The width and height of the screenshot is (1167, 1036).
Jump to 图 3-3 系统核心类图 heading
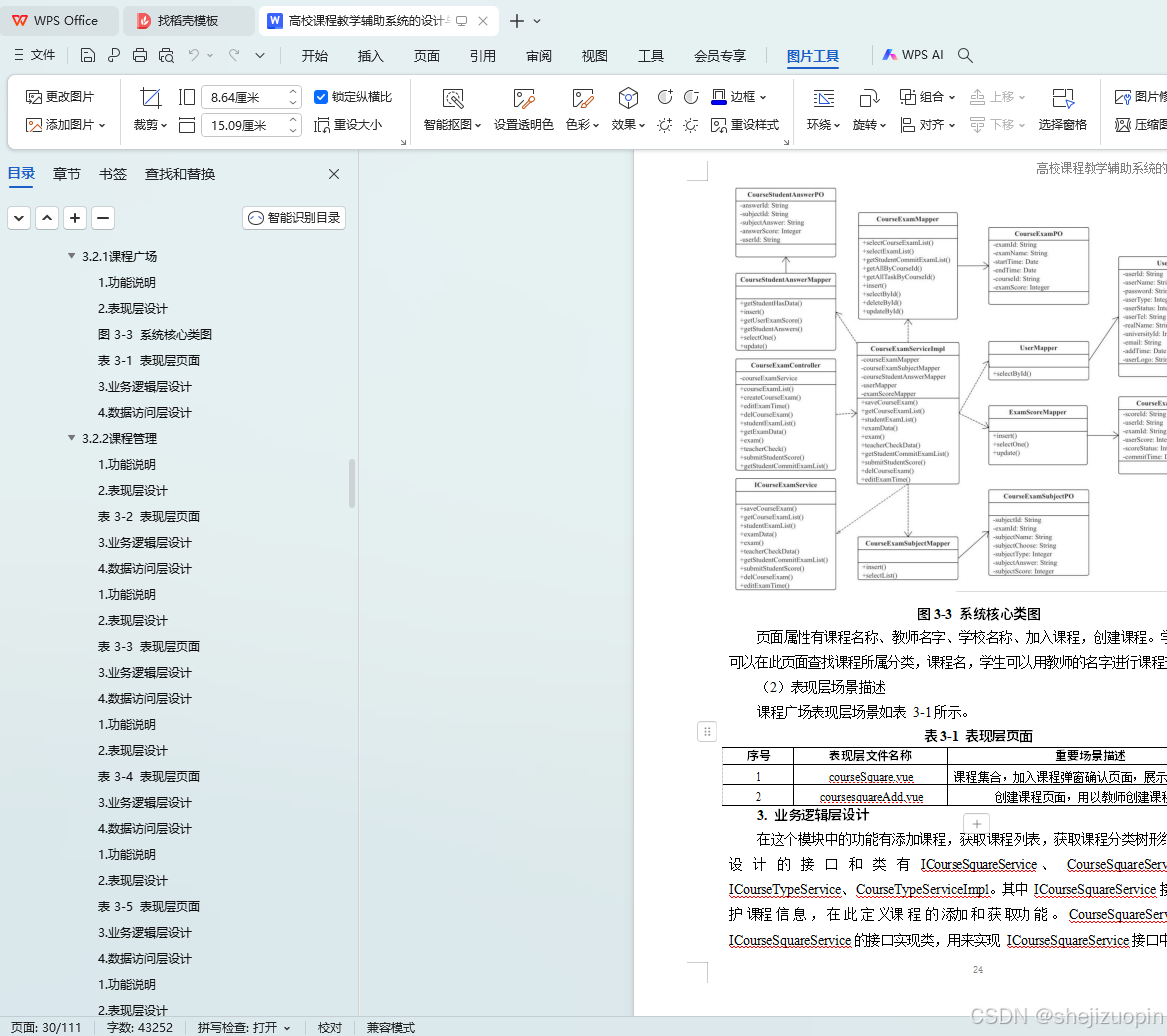click(155, 334)
